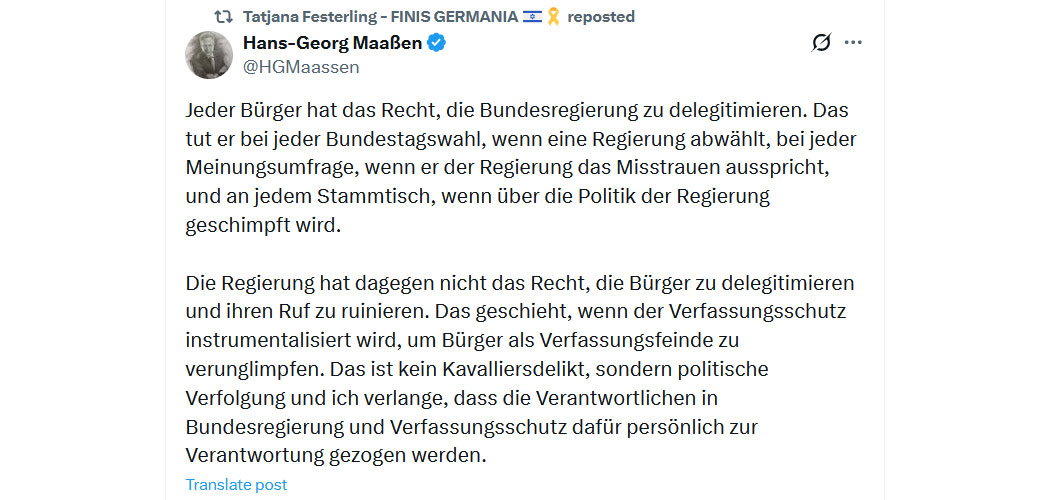Screen dimensions: 1050x500
Task: Open Tatjana Festerling's reposter profile link
Action: tap(380, 17)
